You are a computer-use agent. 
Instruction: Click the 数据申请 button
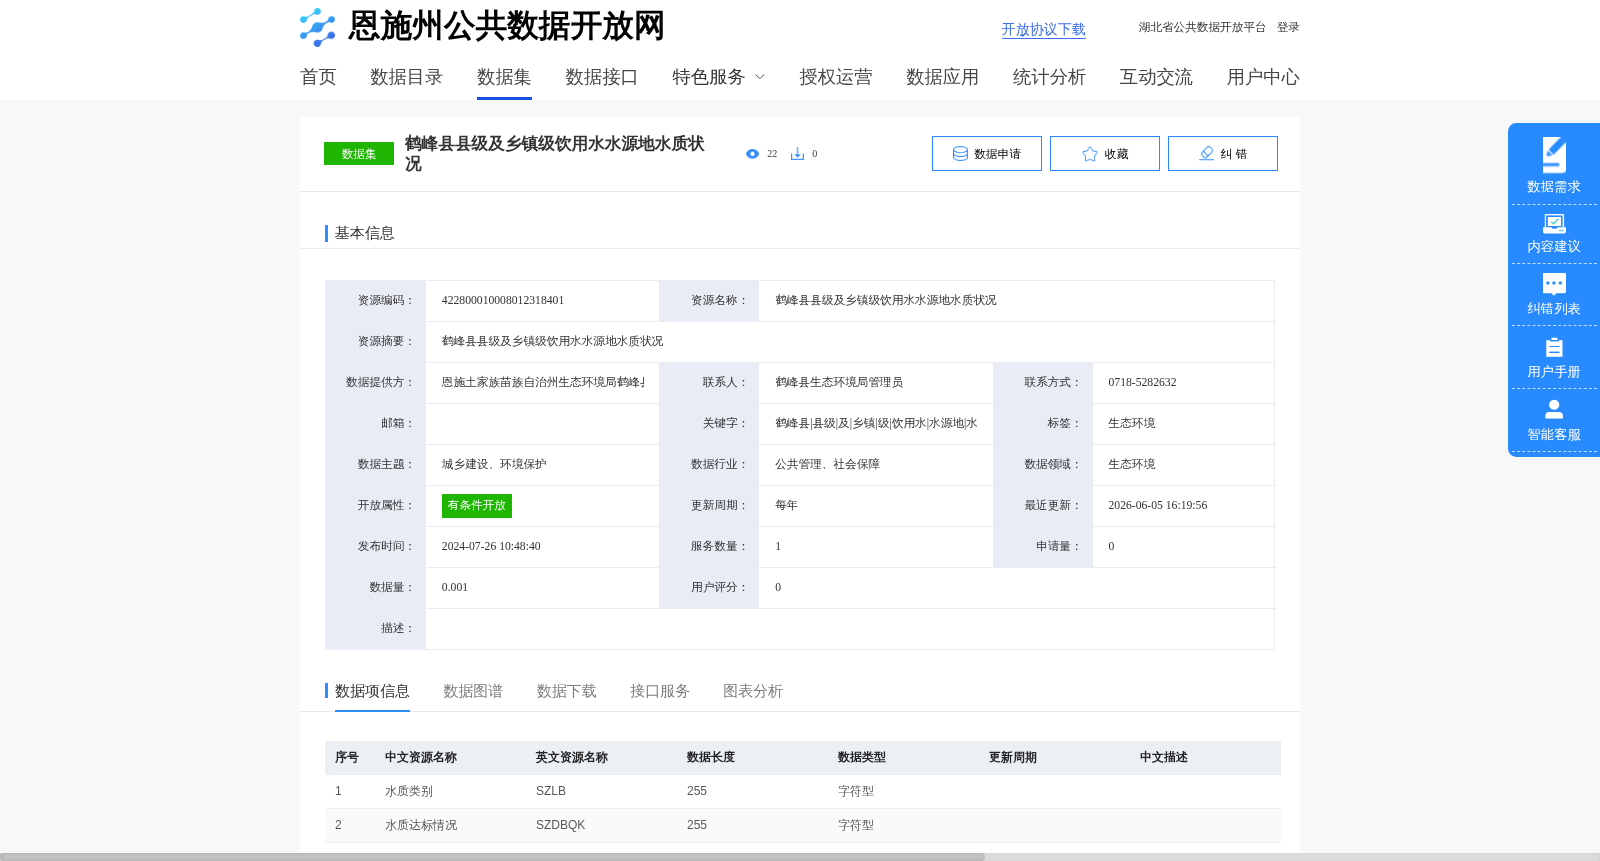click(987, 154)
